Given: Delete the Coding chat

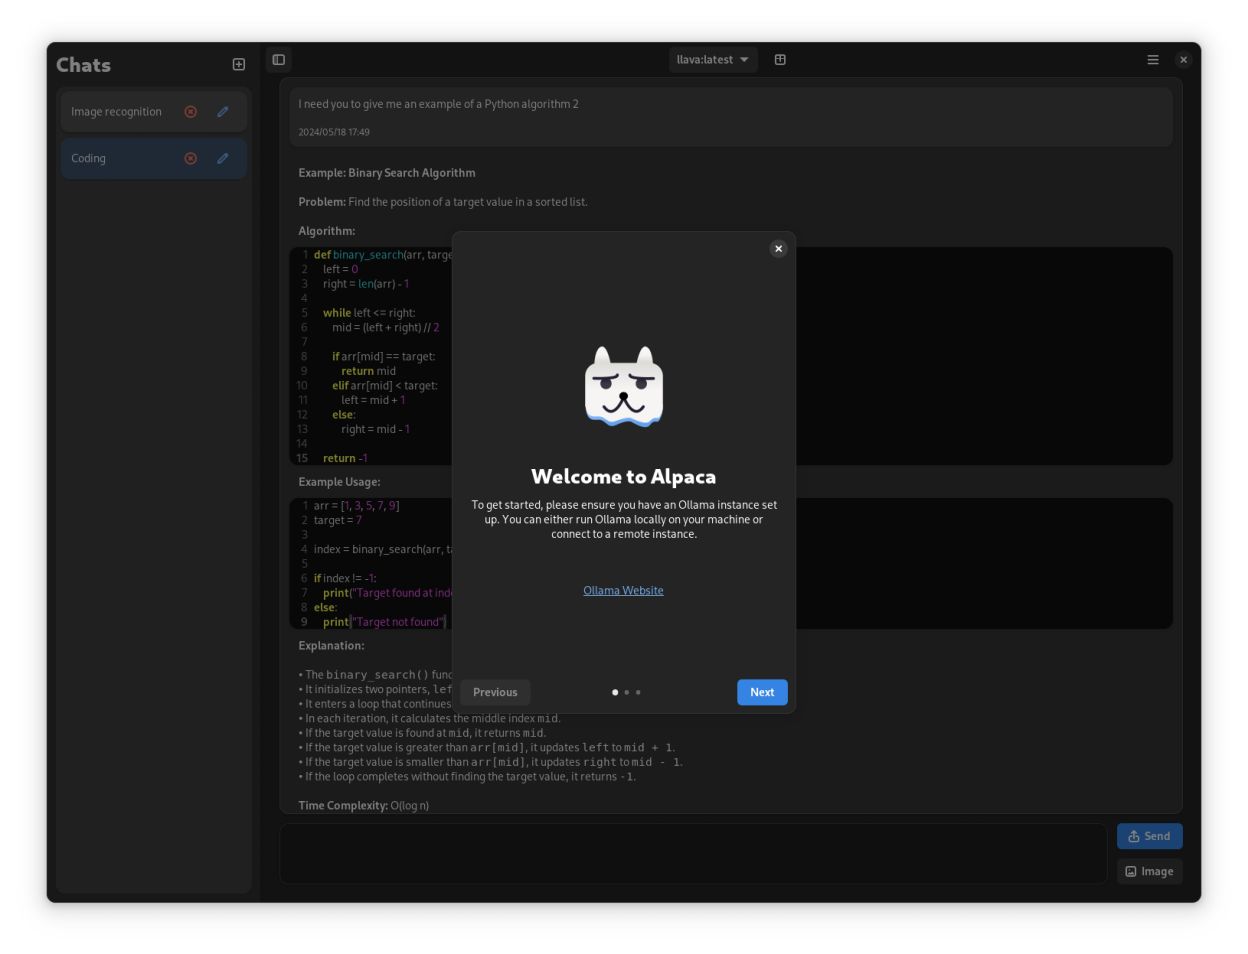Looking at the screenshot, I should click(x=191, y=157).
